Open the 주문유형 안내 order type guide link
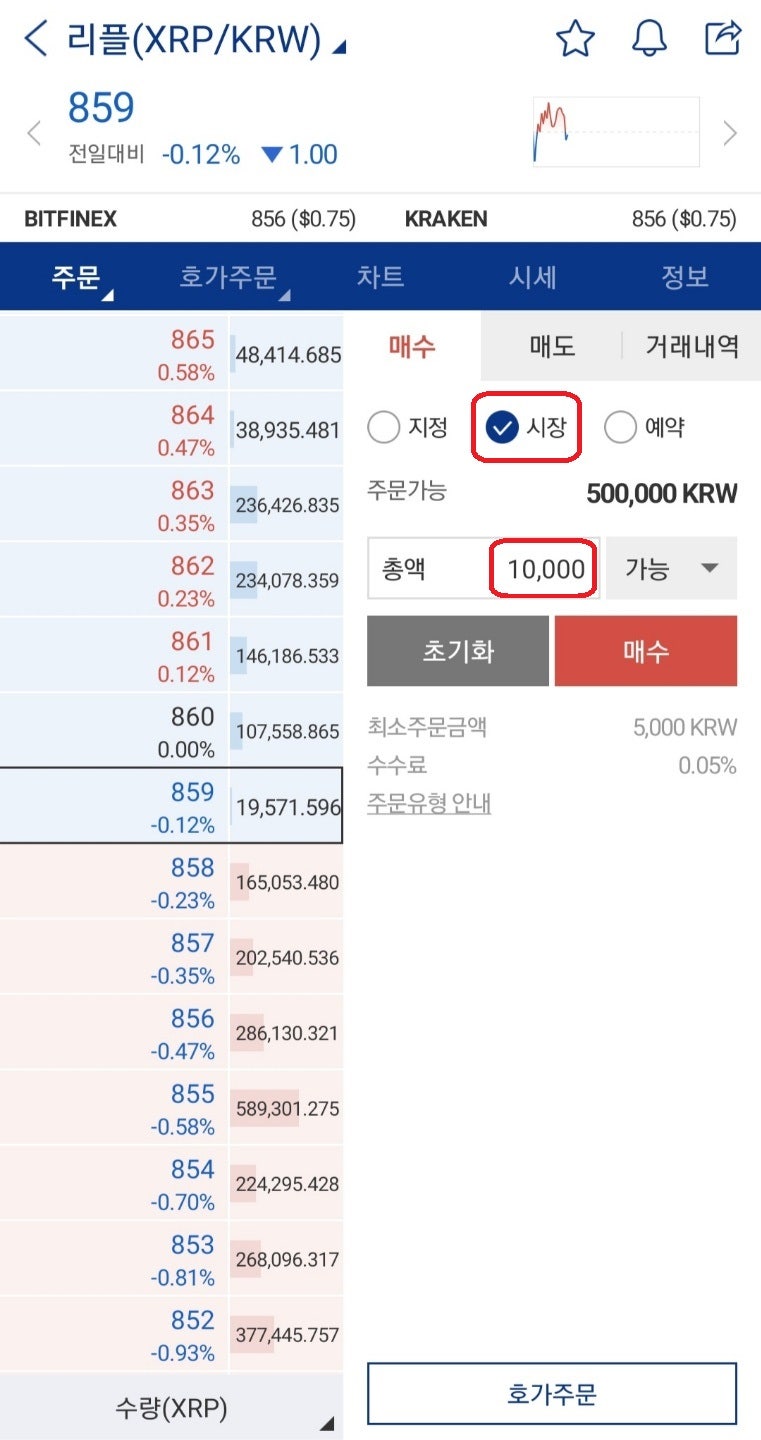 point(430,803)
